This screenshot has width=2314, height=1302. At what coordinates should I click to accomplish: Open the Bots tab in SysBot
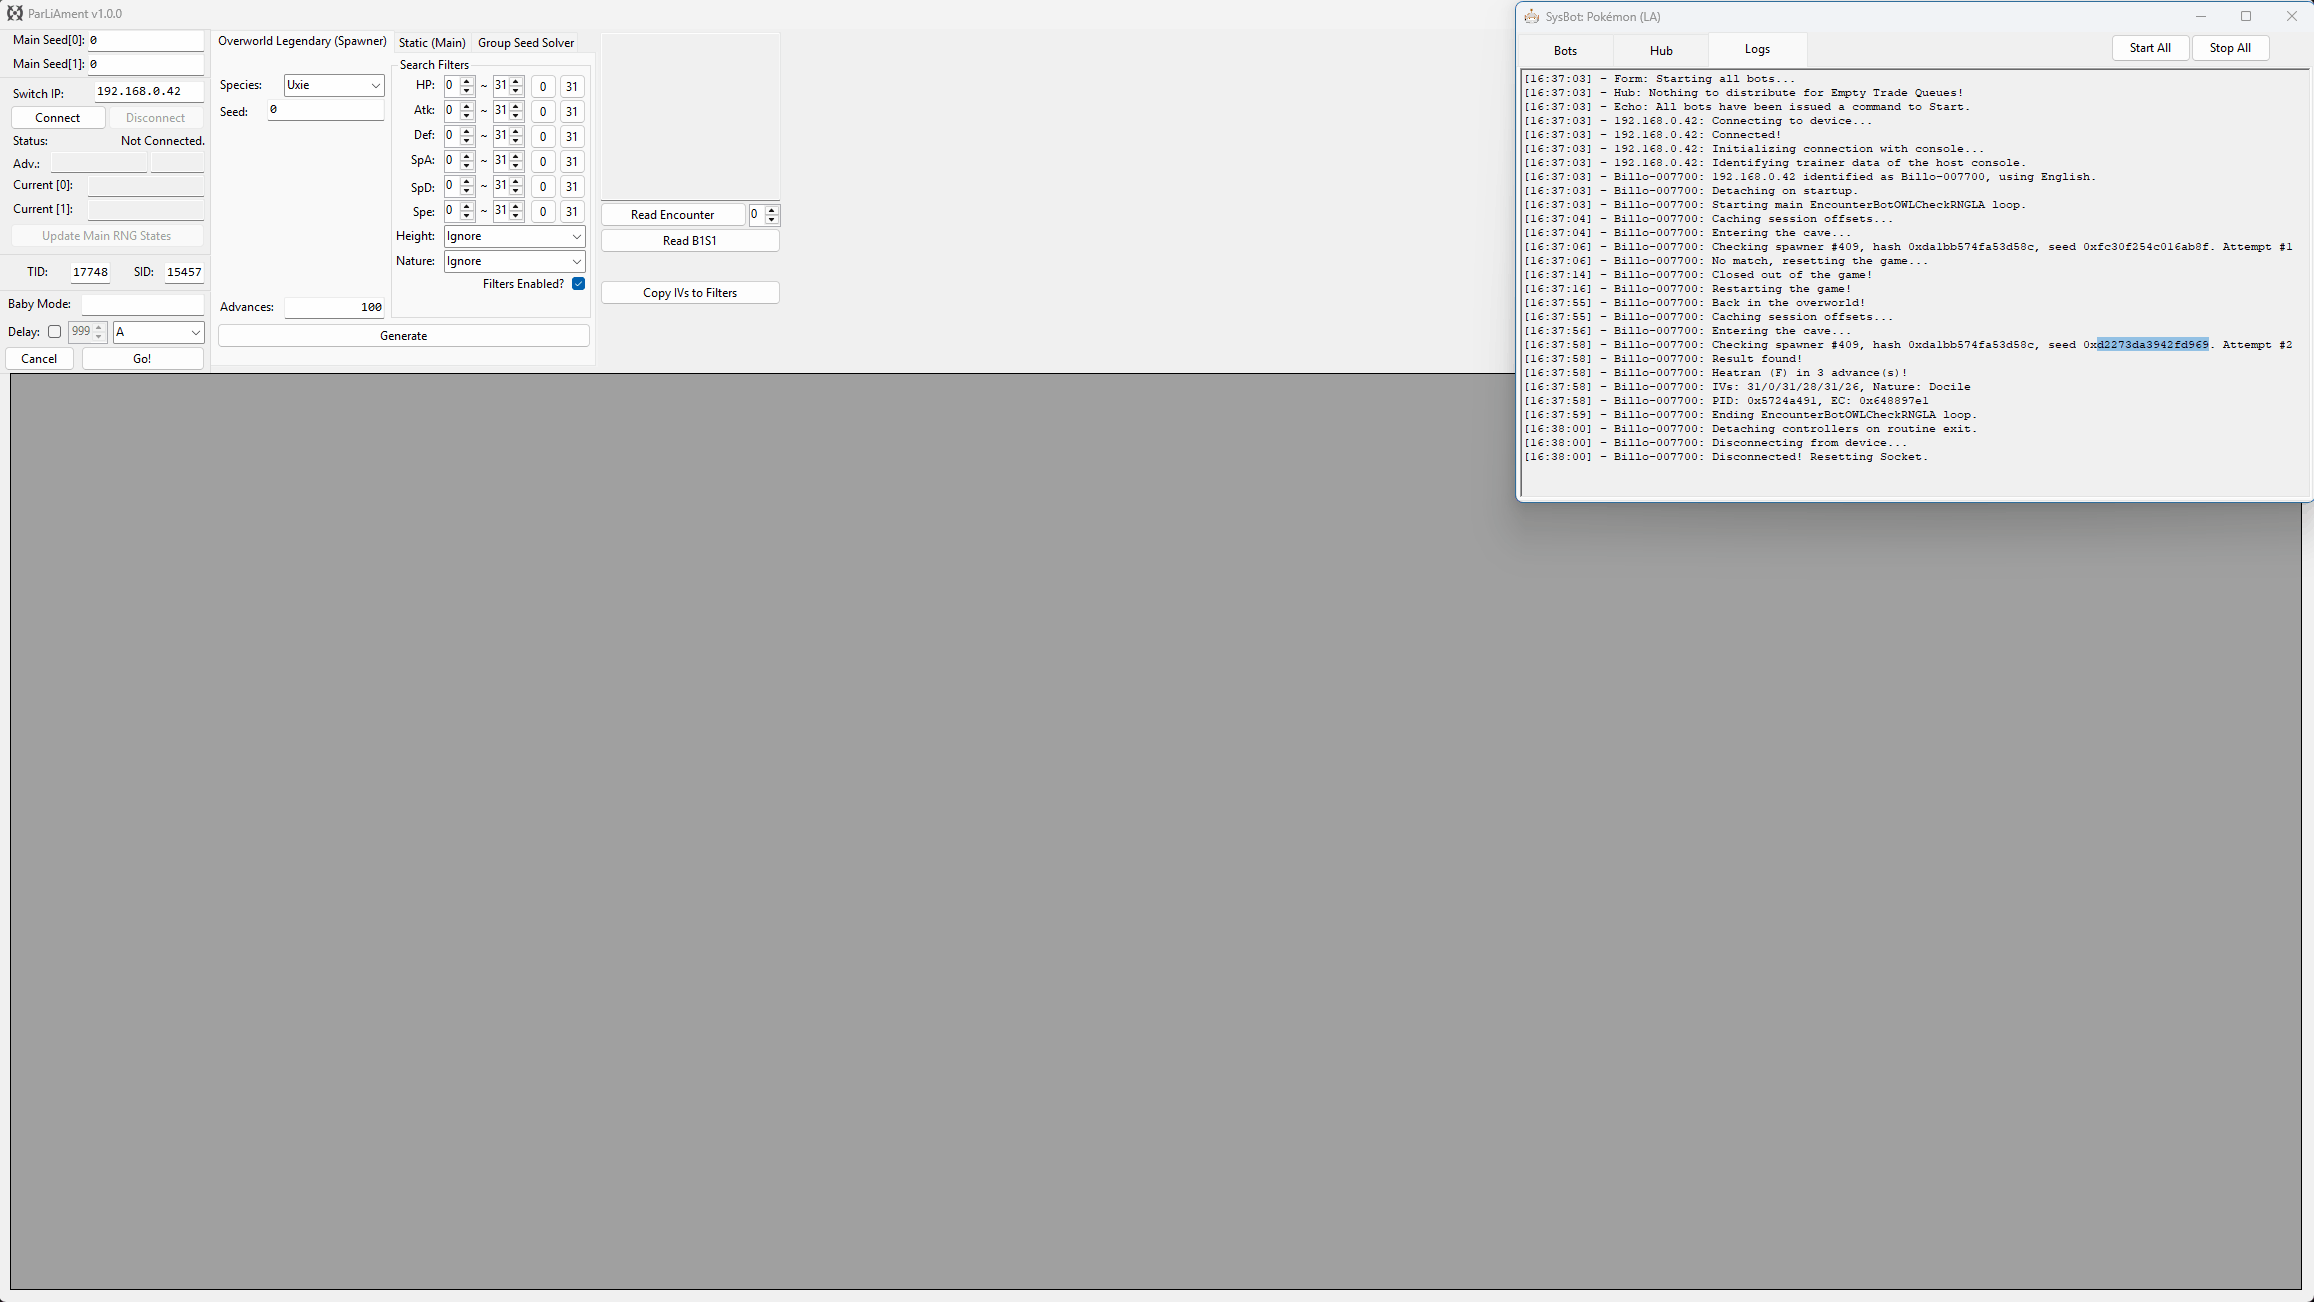[x=1564, y=50]
